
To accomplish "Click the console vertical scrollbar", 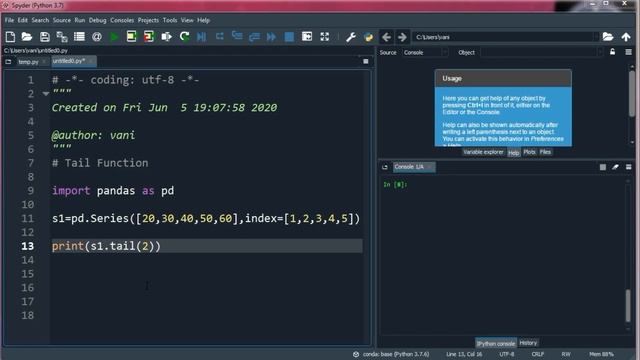I will pos(628,305).
